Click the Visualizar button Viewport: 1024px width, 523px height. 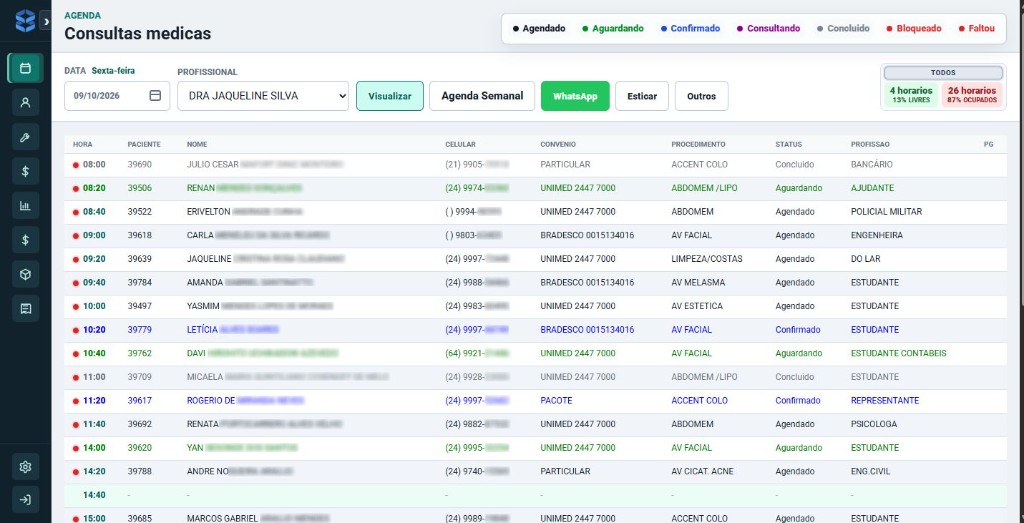[390, 96]
